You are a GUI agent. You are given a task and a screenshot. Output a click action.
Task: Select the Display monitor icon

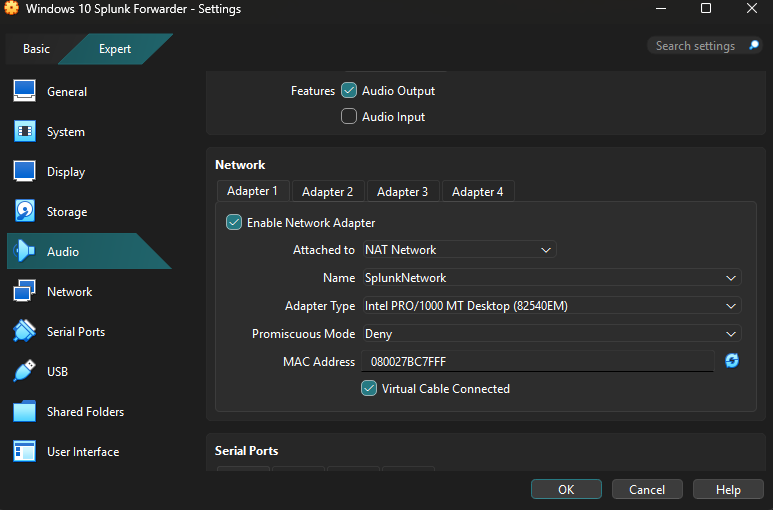coord(24,171)
